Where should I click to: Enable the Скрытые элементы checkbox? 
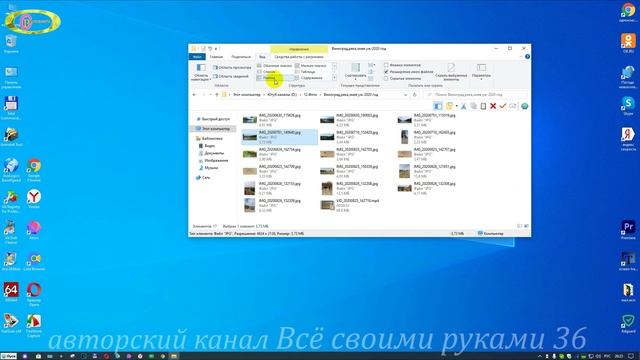pyautogui.click(x=386, y=78)
